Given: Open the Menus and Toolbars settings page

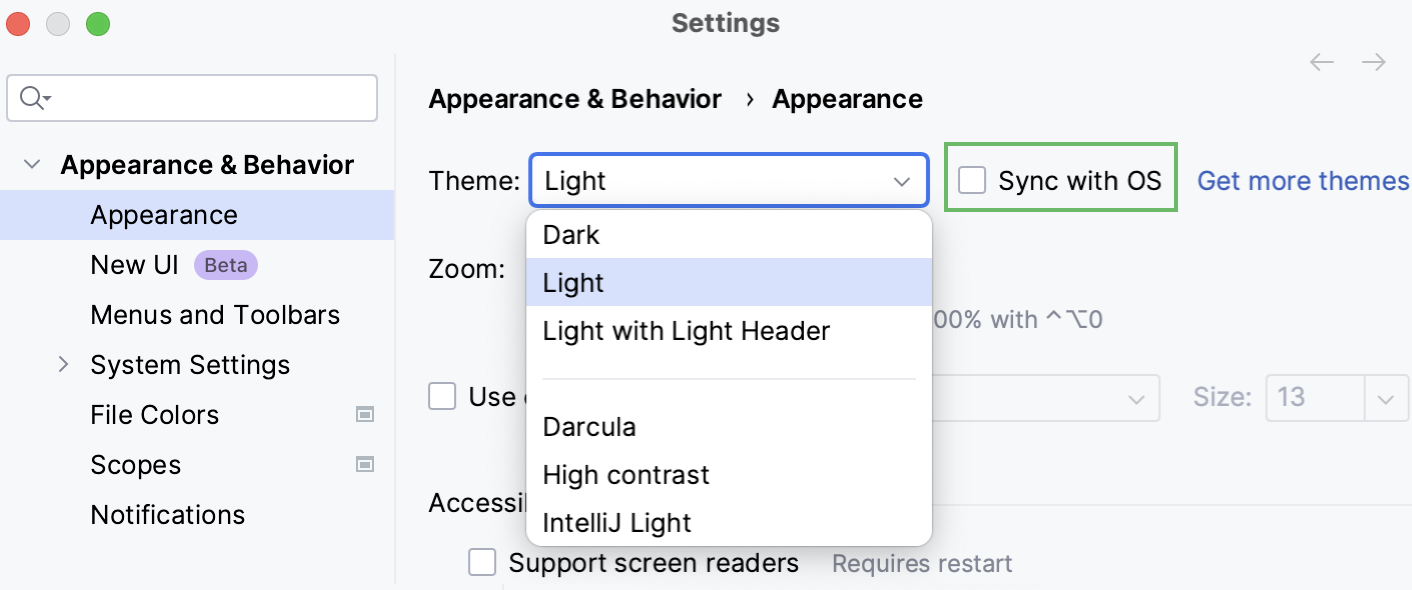Looking at the screenshot, I should [215, 315].
